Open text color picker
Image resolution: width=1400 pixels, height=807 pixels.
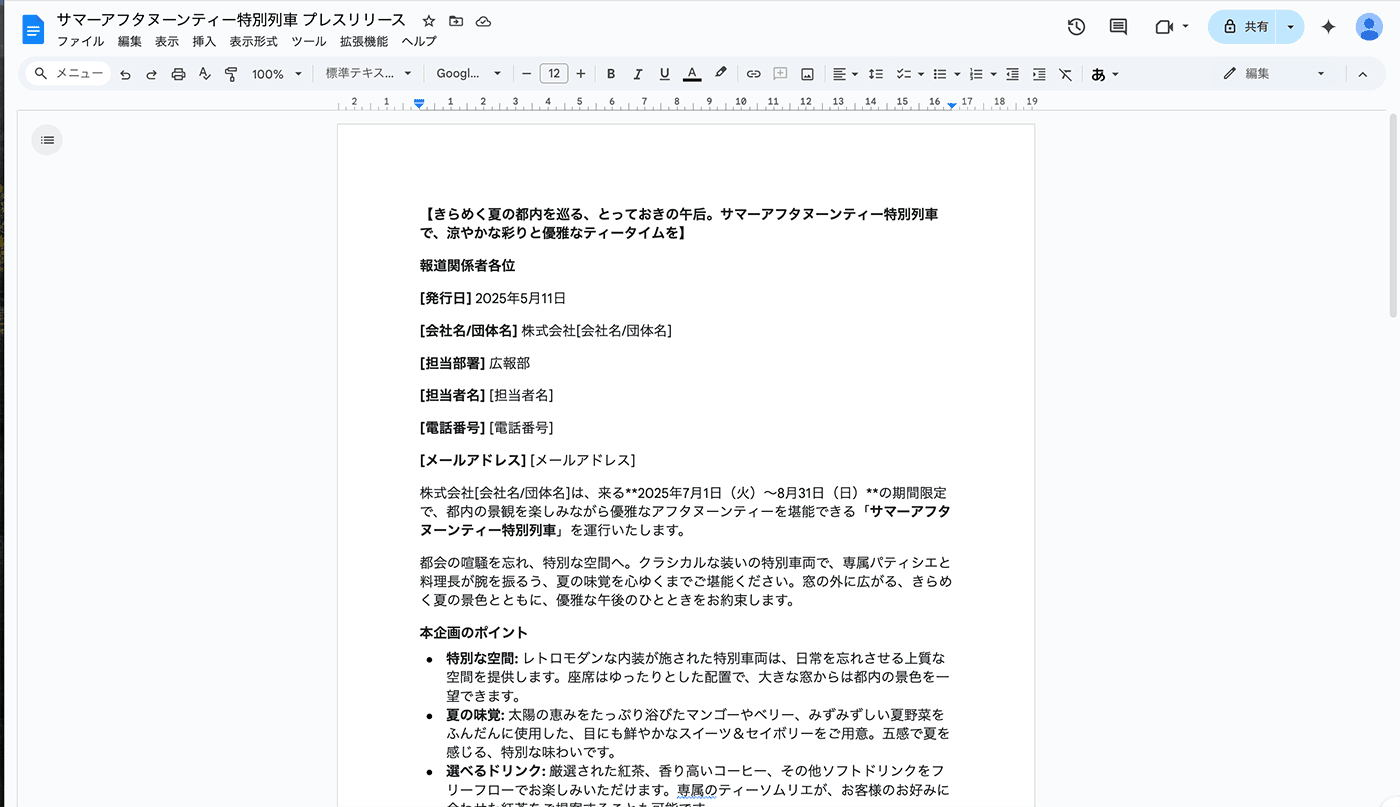click(692, 74)
